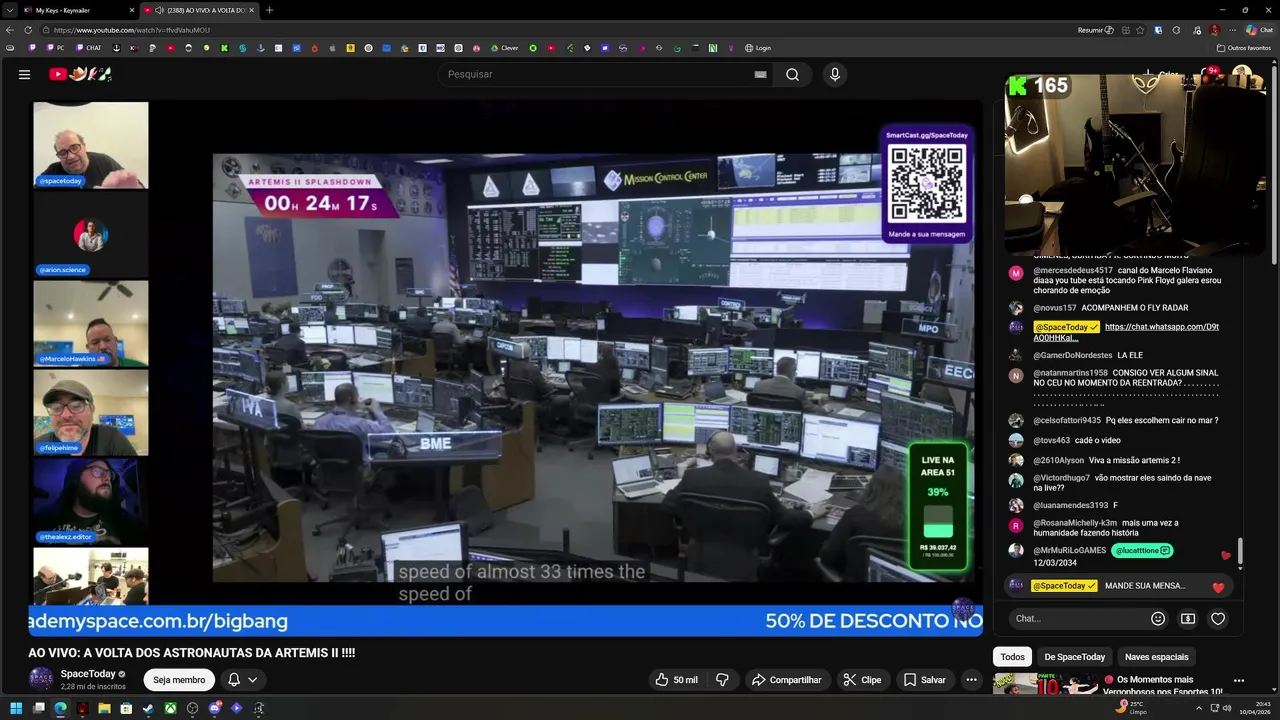
Task: Click the pinned @SpaceToday MANDE SUA MENSA message
Action: tap(1119, 586)
